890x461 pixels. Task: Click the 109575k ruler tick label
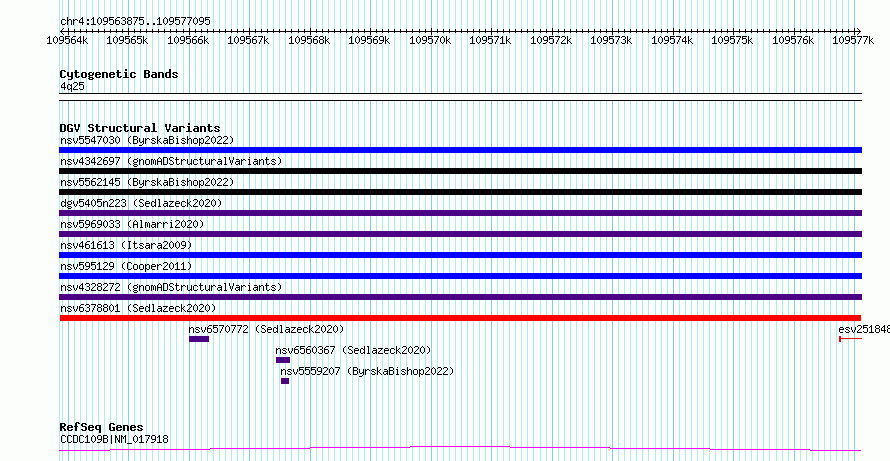tap(733, 40)
